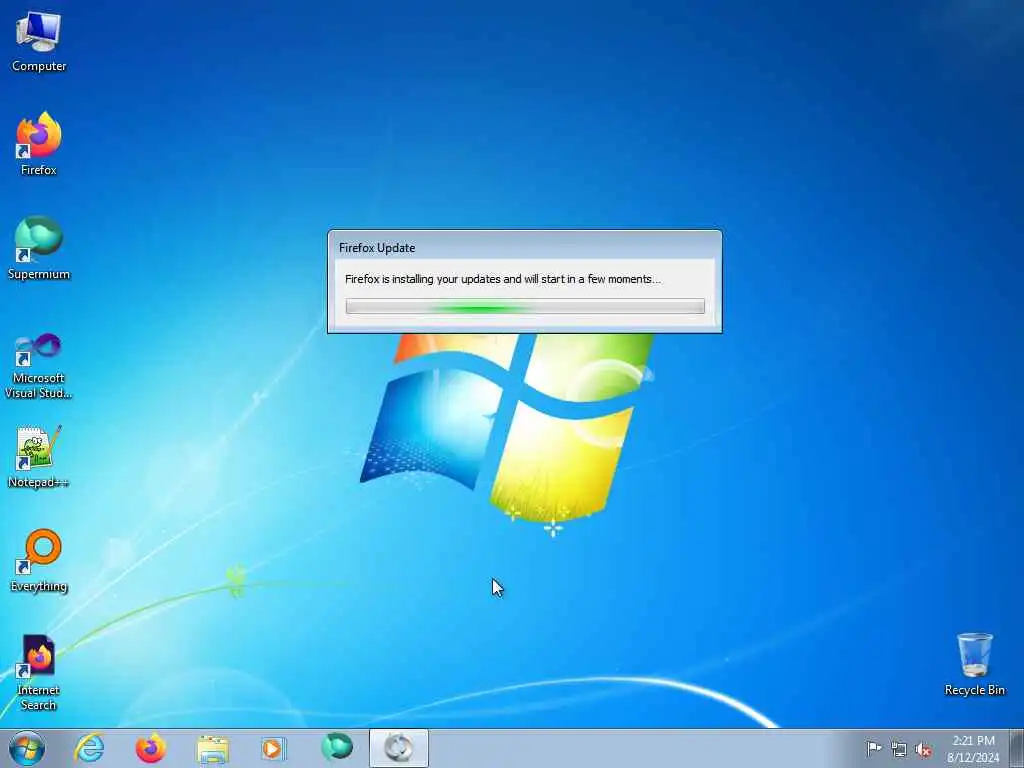Open Windows Explorer from the taskbar
1024x768 pixels.
pyautogui.click(x=212, y=748)
